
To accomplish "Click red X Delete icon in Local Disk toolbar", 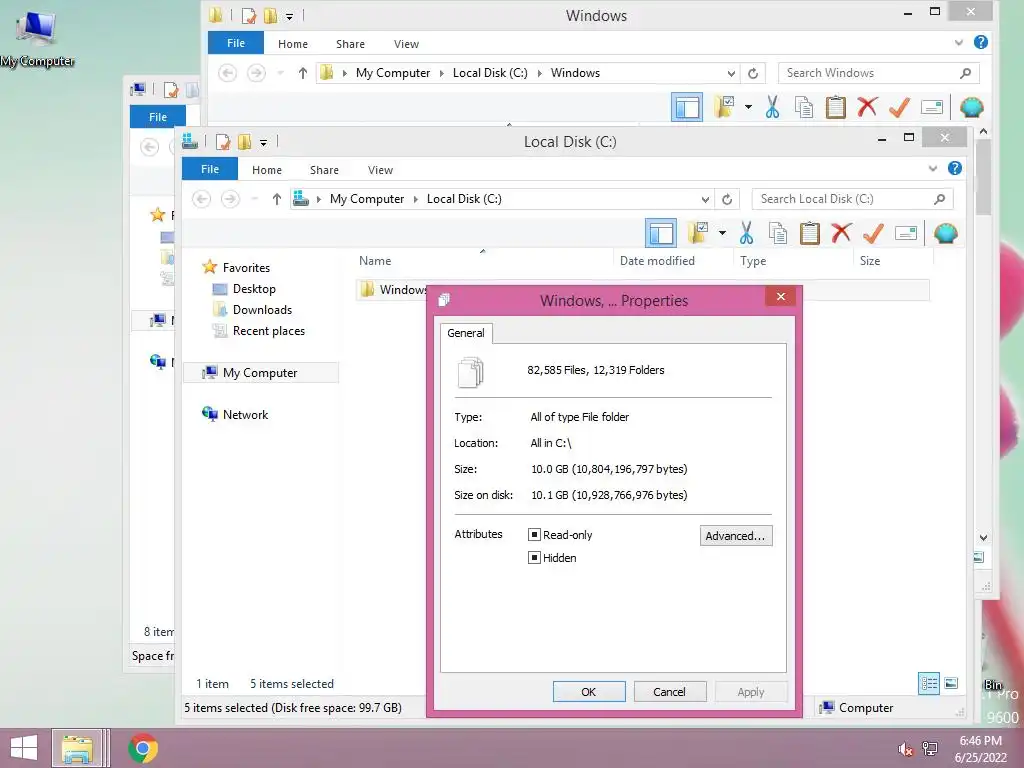I will pos(841,233).
